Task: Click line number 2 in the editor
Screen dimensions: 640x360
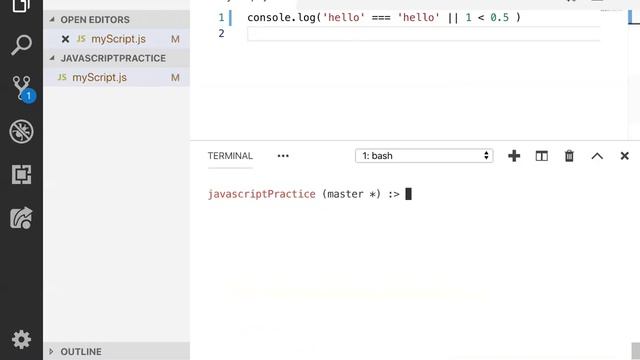Action: 221,33
